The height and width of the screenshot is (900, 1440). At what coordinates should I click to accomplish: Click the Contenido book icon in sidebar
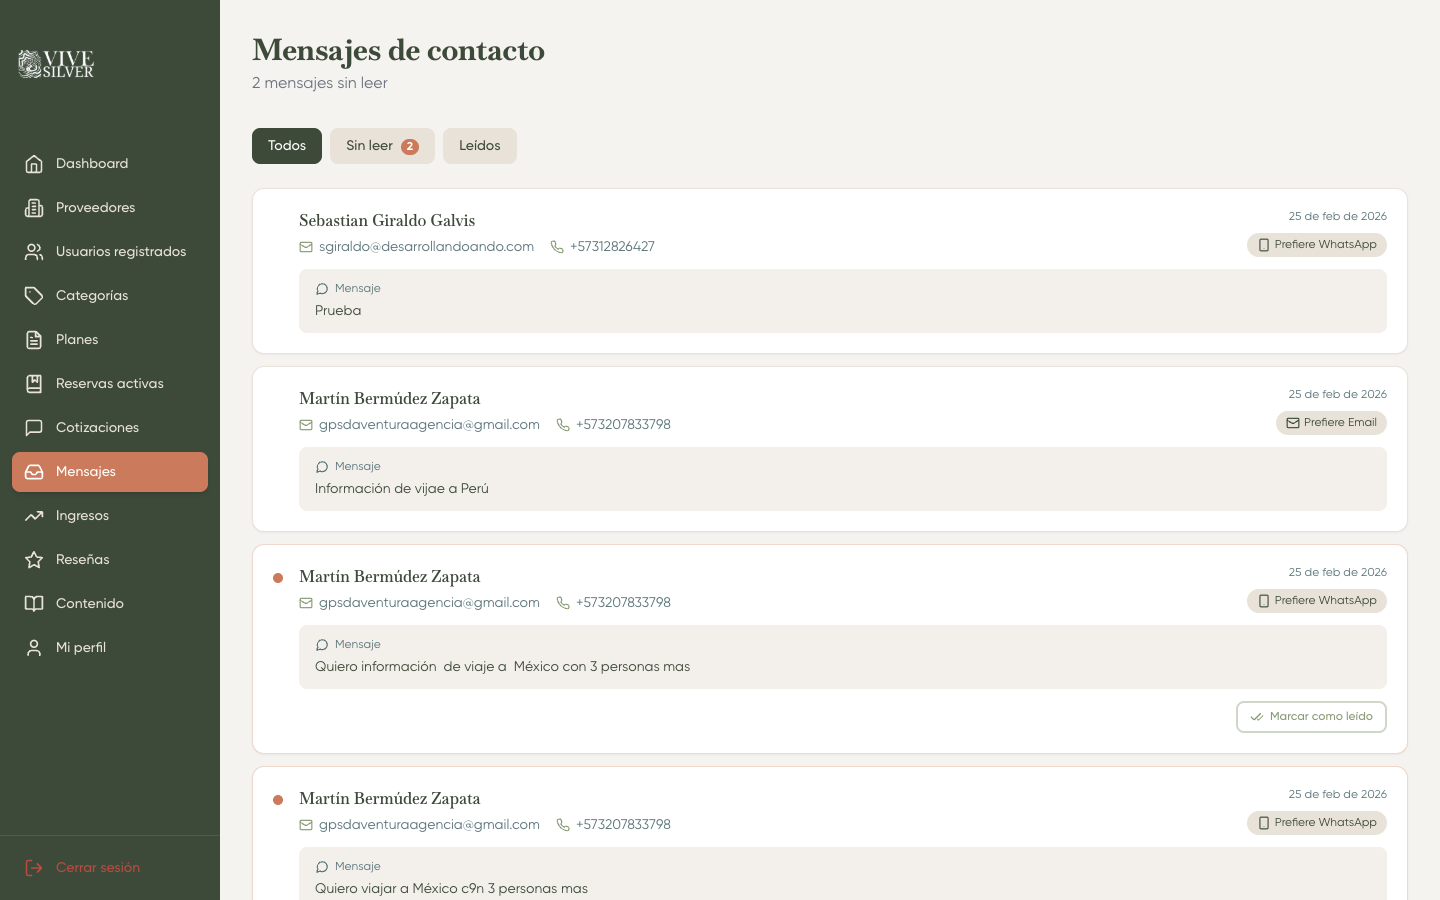point(35,603)
